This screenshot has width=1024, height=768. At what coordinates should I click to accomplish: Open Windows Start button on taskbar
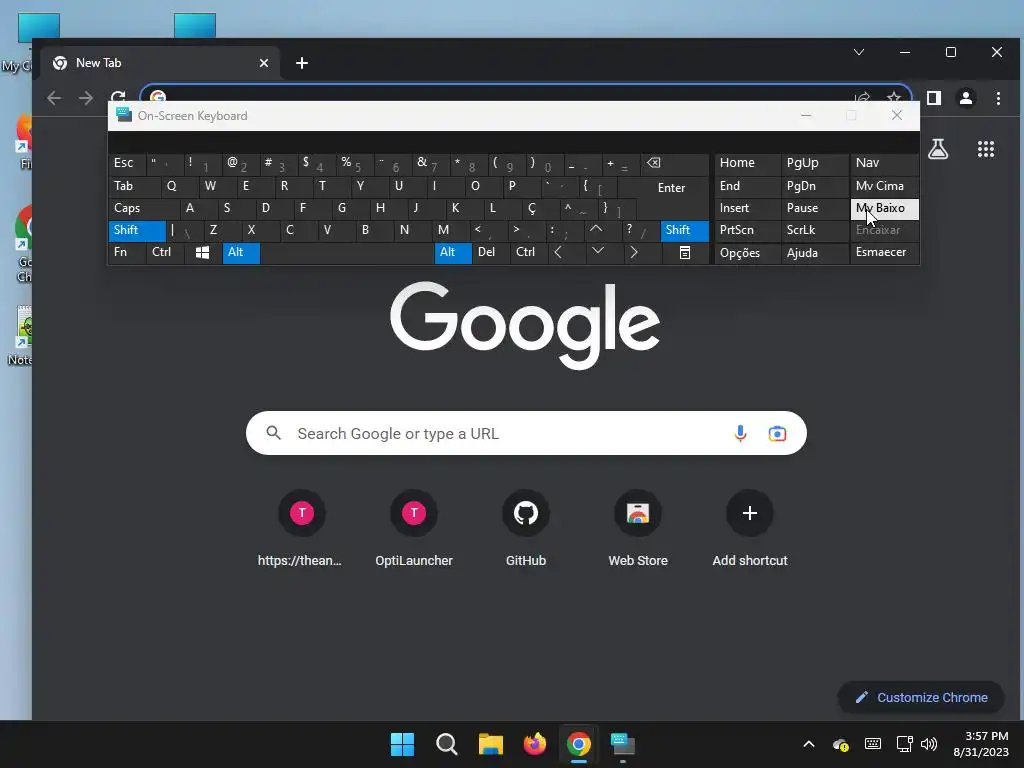coord(402,744)
